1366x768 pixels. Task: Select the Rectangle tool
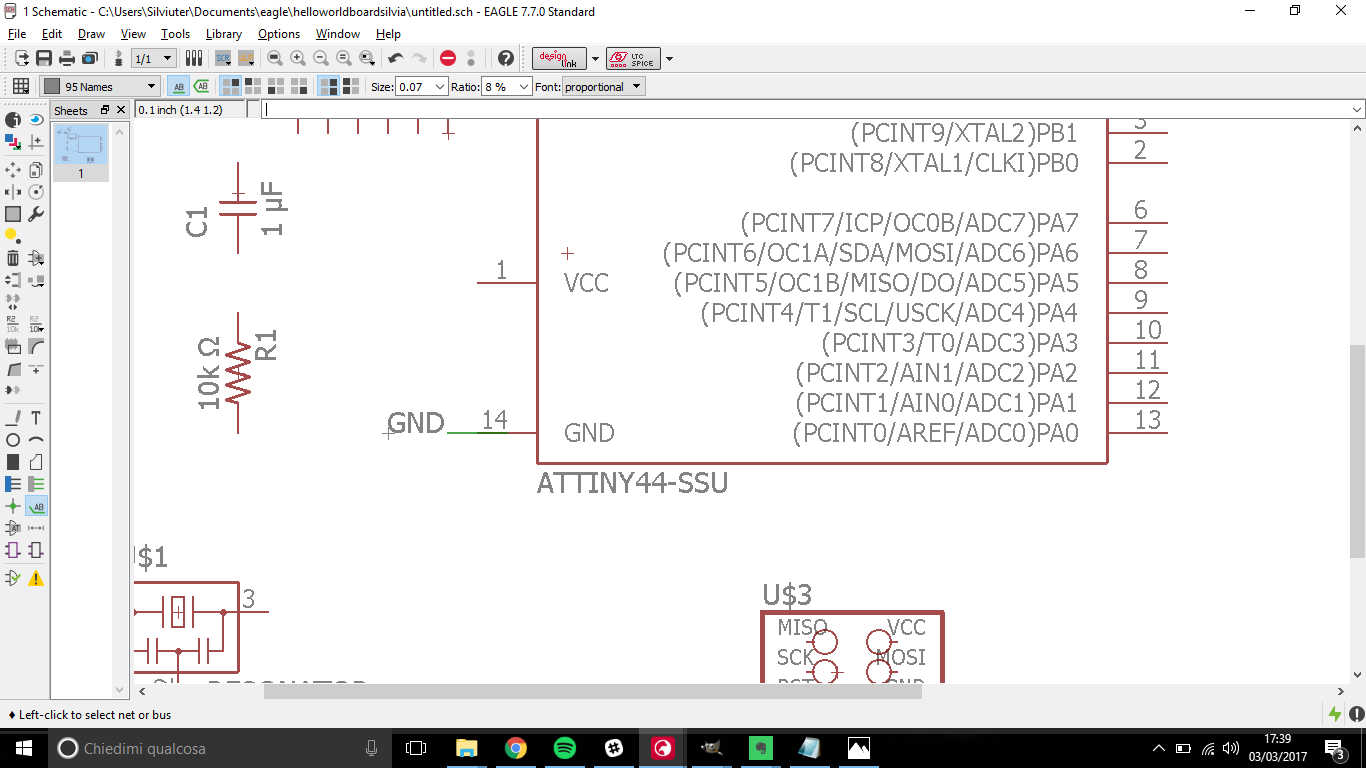(13, 462)
